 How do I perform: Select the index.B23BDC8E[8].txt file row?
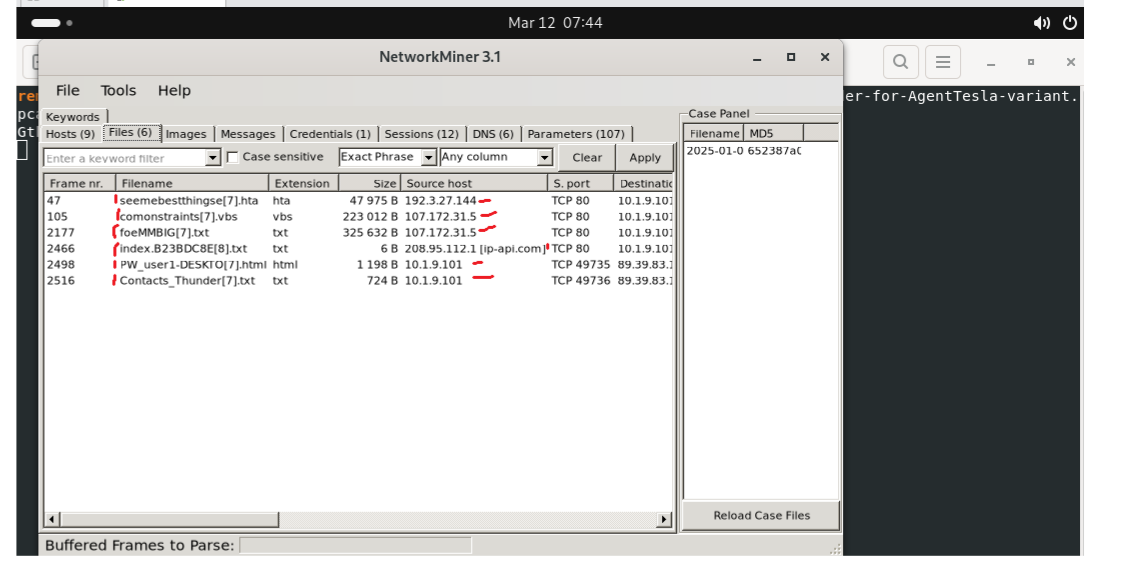358,248
